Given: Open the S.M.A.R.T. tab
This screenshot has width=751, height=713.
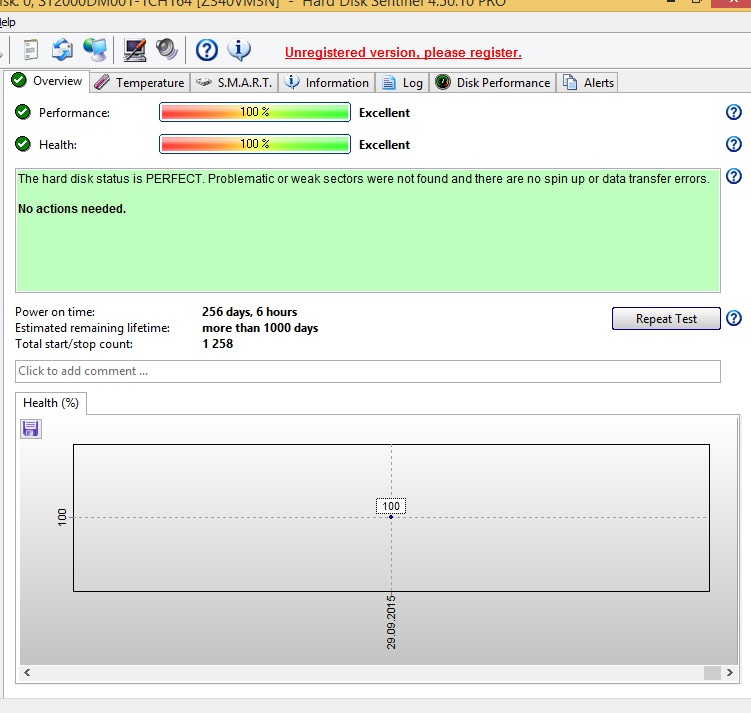Looking at the screenshot, I should click(234, 83).
